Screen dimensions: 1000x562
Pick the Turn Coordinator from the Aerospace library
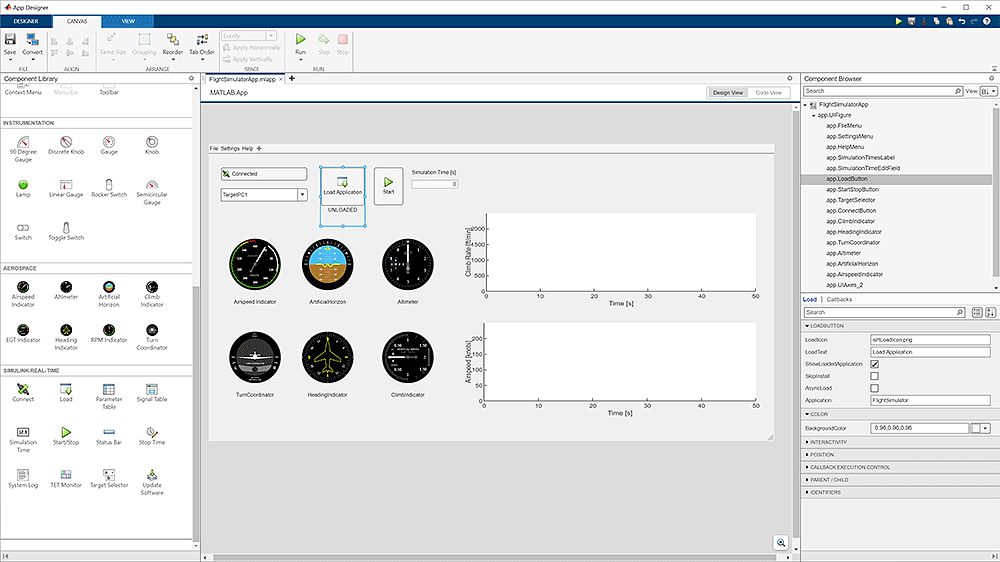[x=152, y=331]
